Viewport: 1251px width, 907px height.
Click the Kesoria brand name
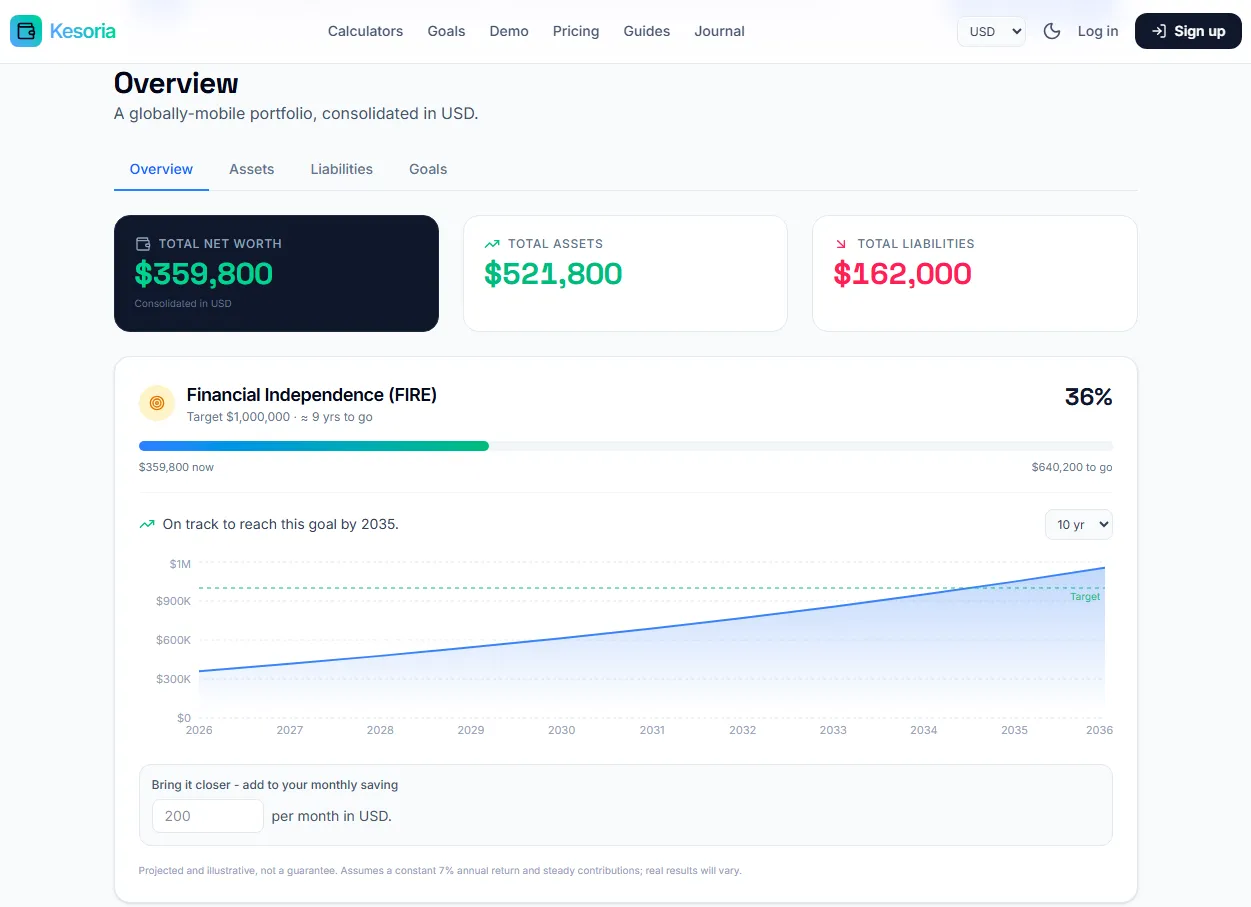[83, 31]
